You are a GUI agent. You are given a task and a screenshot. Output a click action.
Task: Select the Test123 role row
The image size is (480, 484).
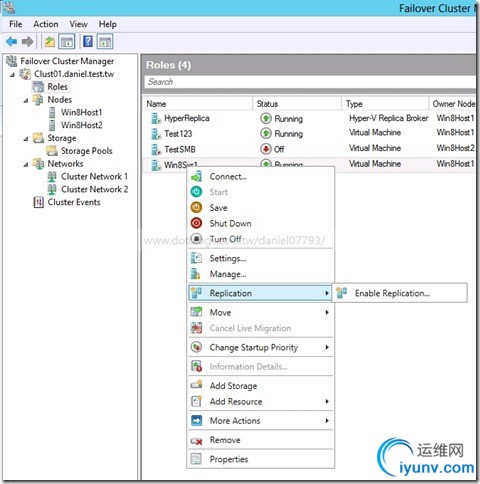pyautogui.click(x=310, y=134)
